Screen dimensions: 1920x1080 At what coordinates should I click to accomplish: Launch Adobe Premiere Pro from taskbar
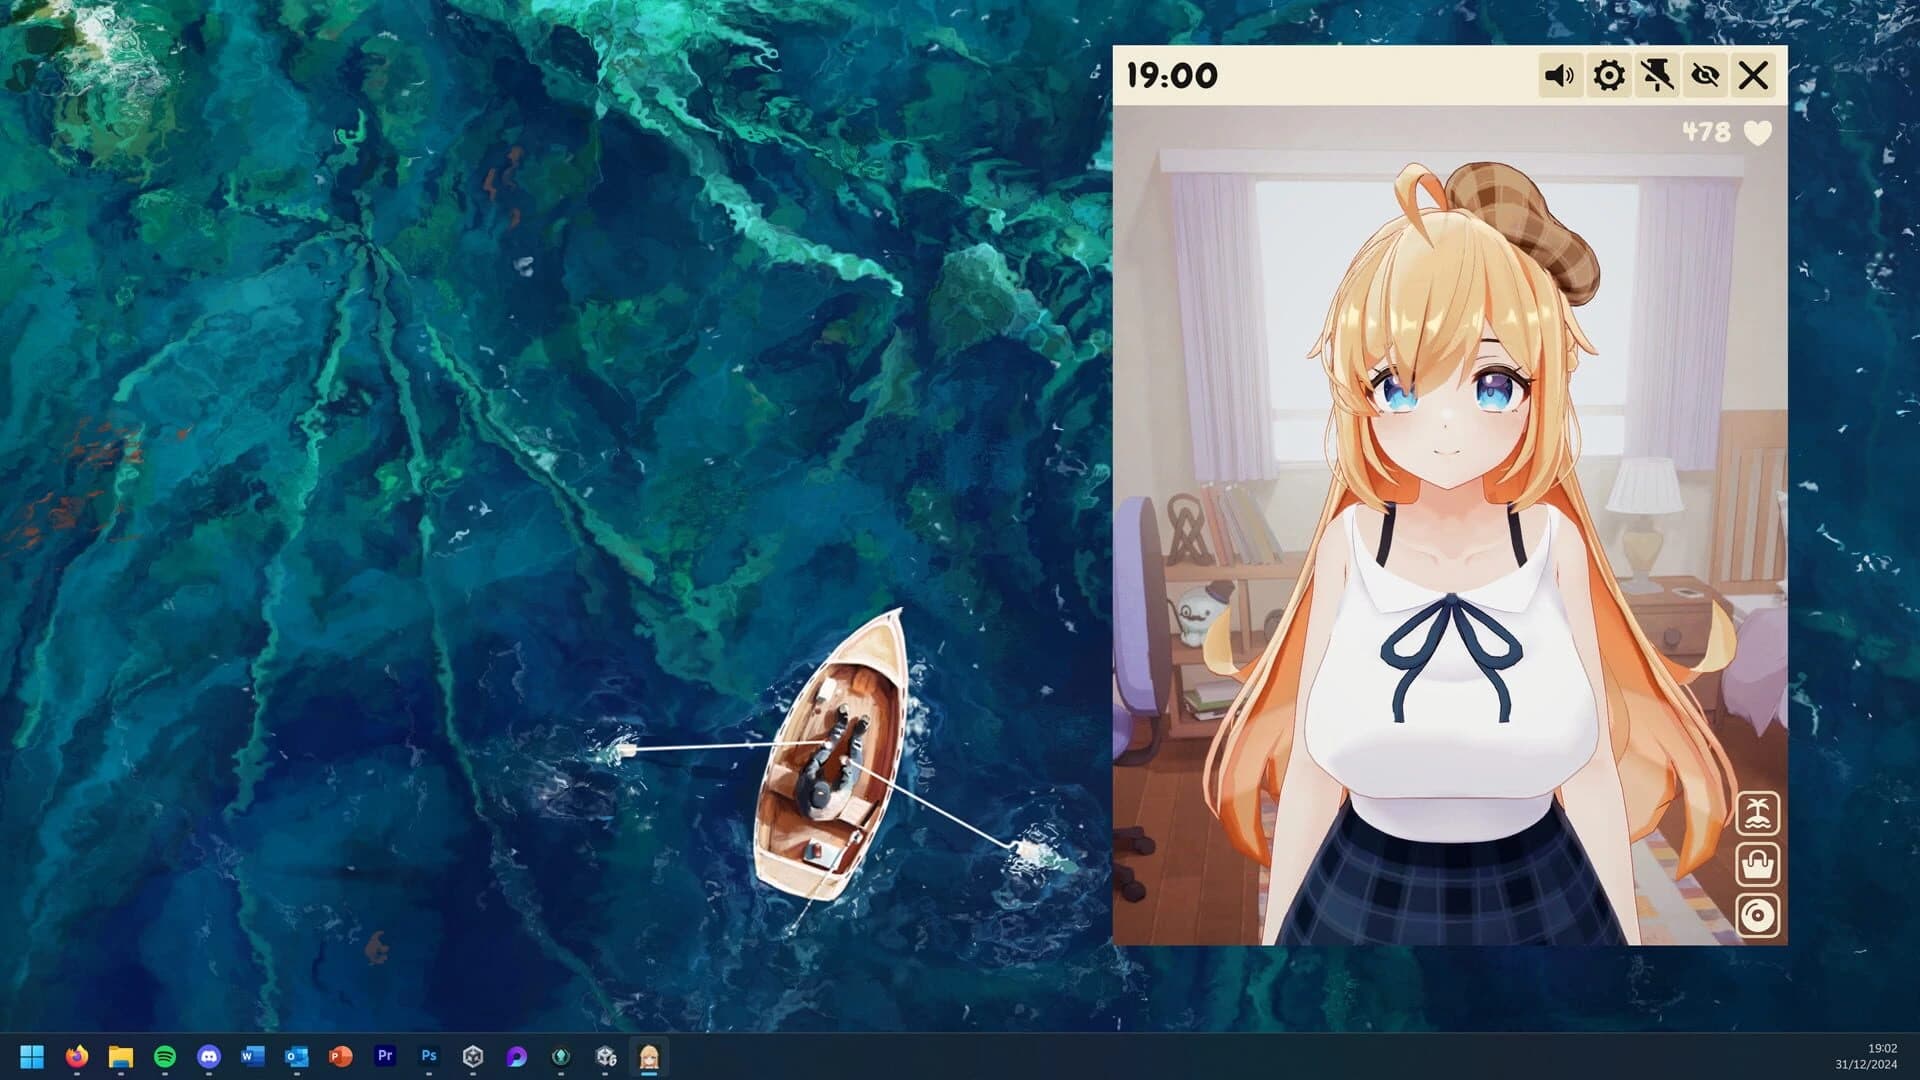click(385, 1055)
